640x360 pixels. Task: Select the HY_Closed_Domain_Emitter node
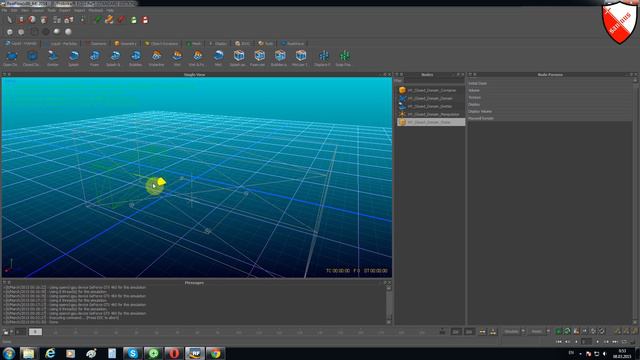coord(431,106)
